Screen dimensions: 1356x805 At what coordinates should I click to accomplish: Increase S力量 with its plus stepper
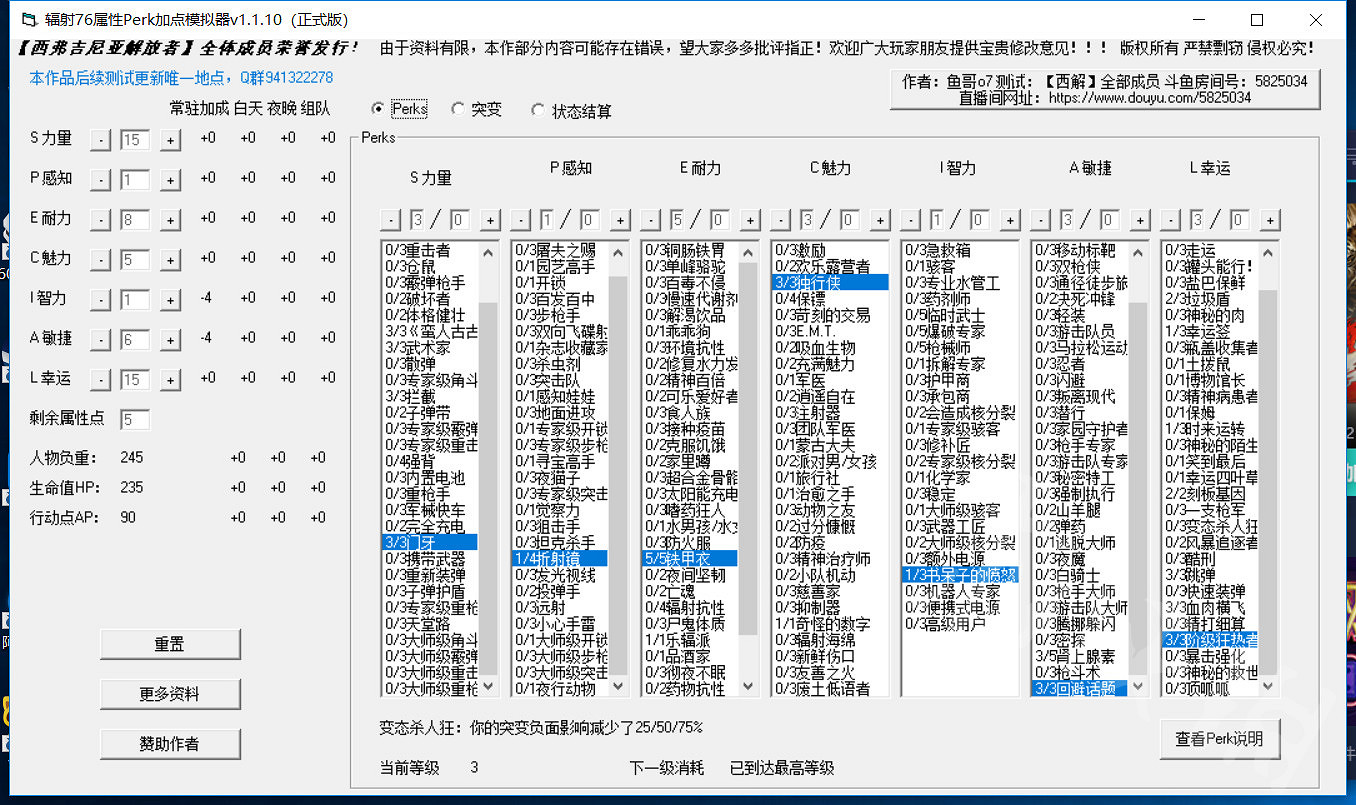pos(170,140)
